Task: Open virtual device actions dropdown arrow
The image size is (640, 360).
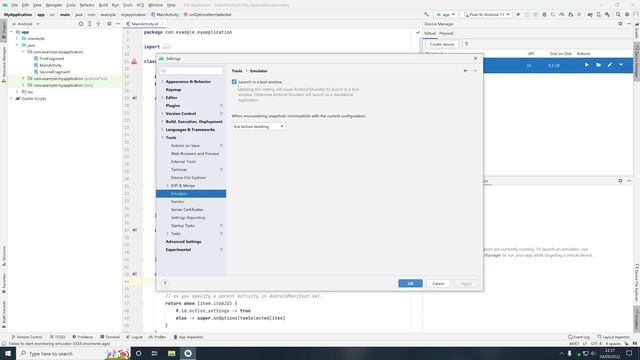Action: pyautogui.click(x=621, y=65)
